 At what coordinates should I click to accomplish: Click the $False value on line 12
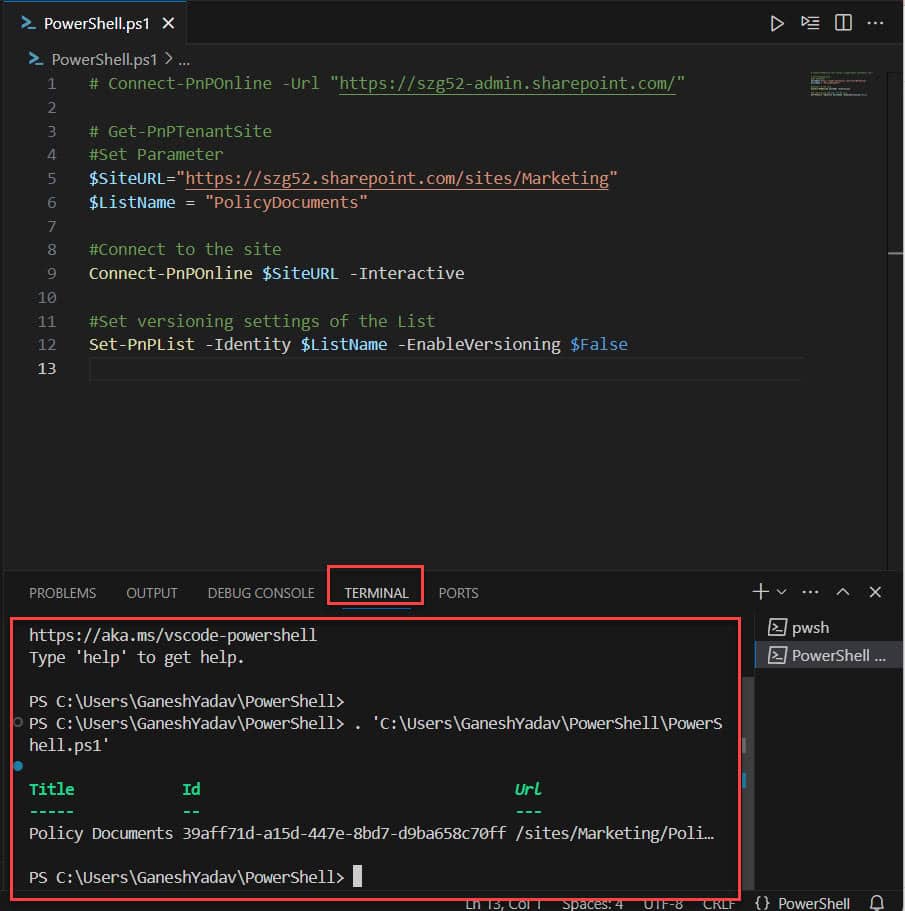pyautogui.click(x=599, y=344)
